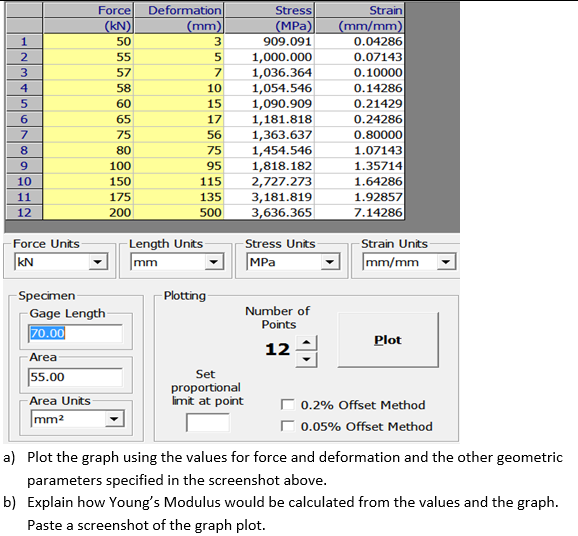Click Stress cell 1,000.000
The width and height of the screenshot is (578, 536).
click(269, 57)
